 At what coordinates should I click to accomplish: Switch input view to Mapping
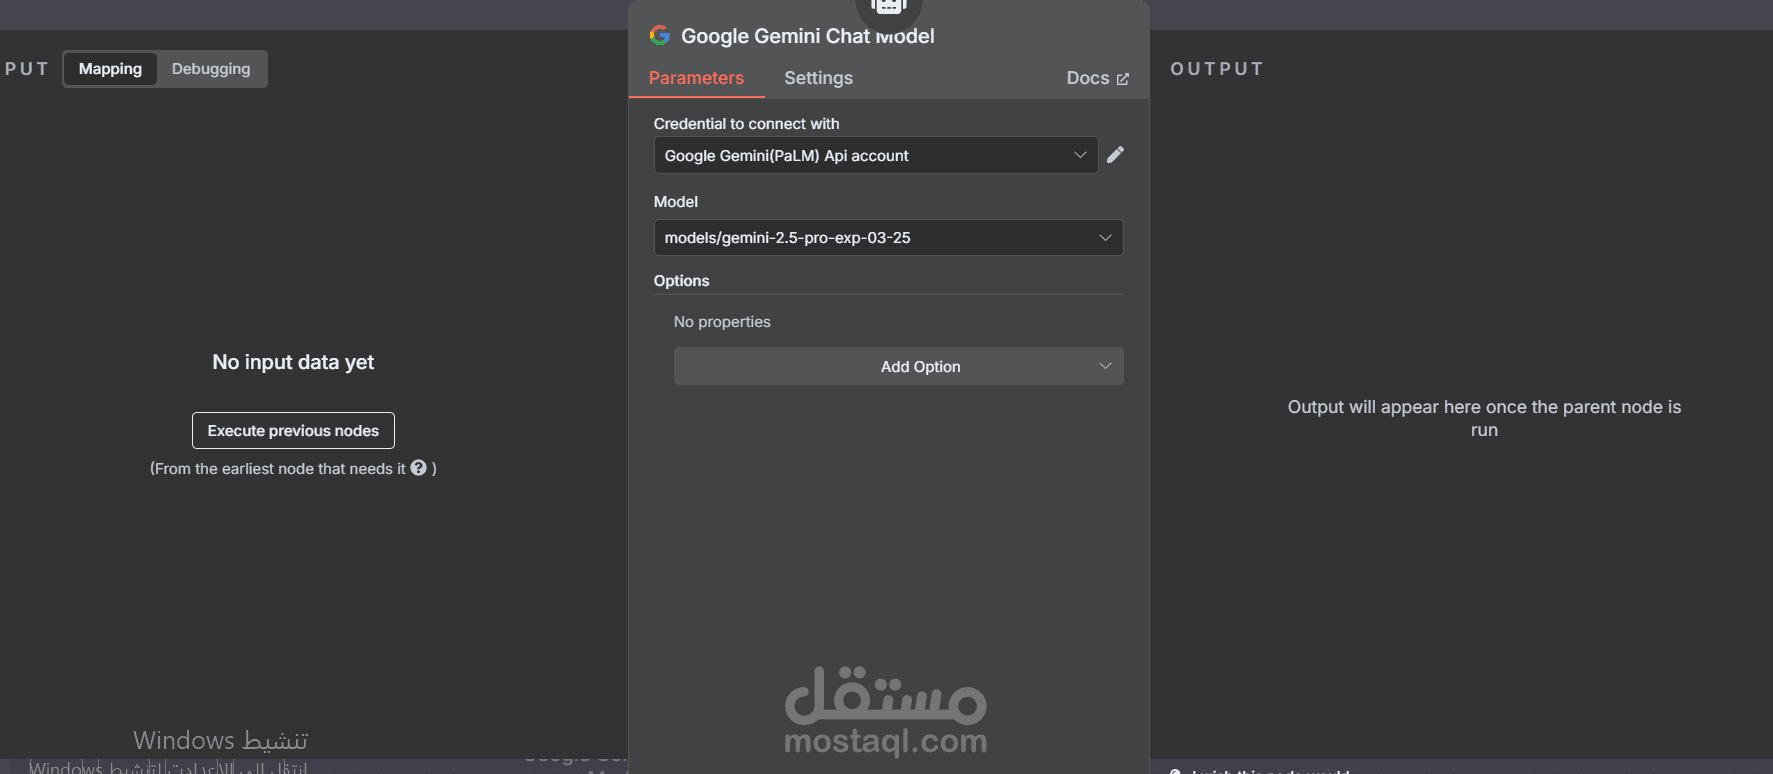click(x=110, y=69)
